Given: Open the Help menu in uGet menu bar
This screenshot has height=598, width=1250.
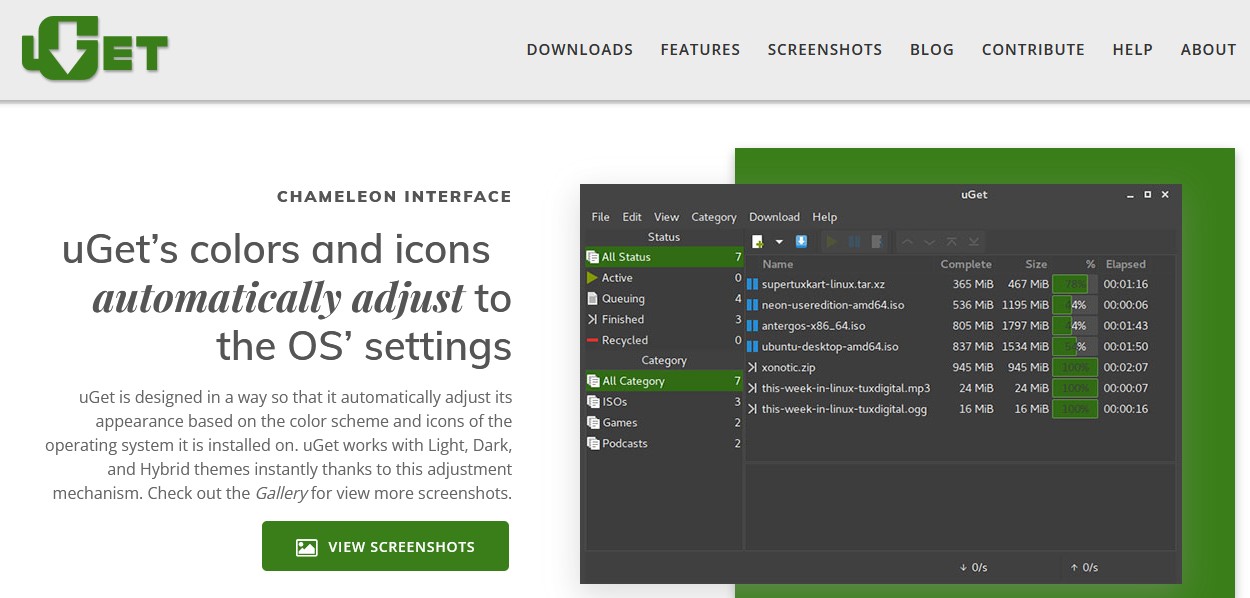Looking at the screenshot, I should (x=825, y=217).
